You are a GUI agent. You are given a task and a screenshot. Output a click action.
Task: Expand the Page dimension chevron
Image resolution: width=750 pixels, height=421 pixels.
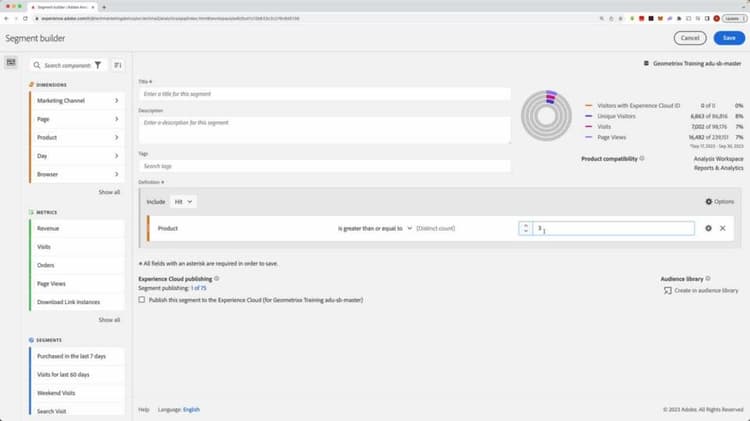[x=116, y=119]
